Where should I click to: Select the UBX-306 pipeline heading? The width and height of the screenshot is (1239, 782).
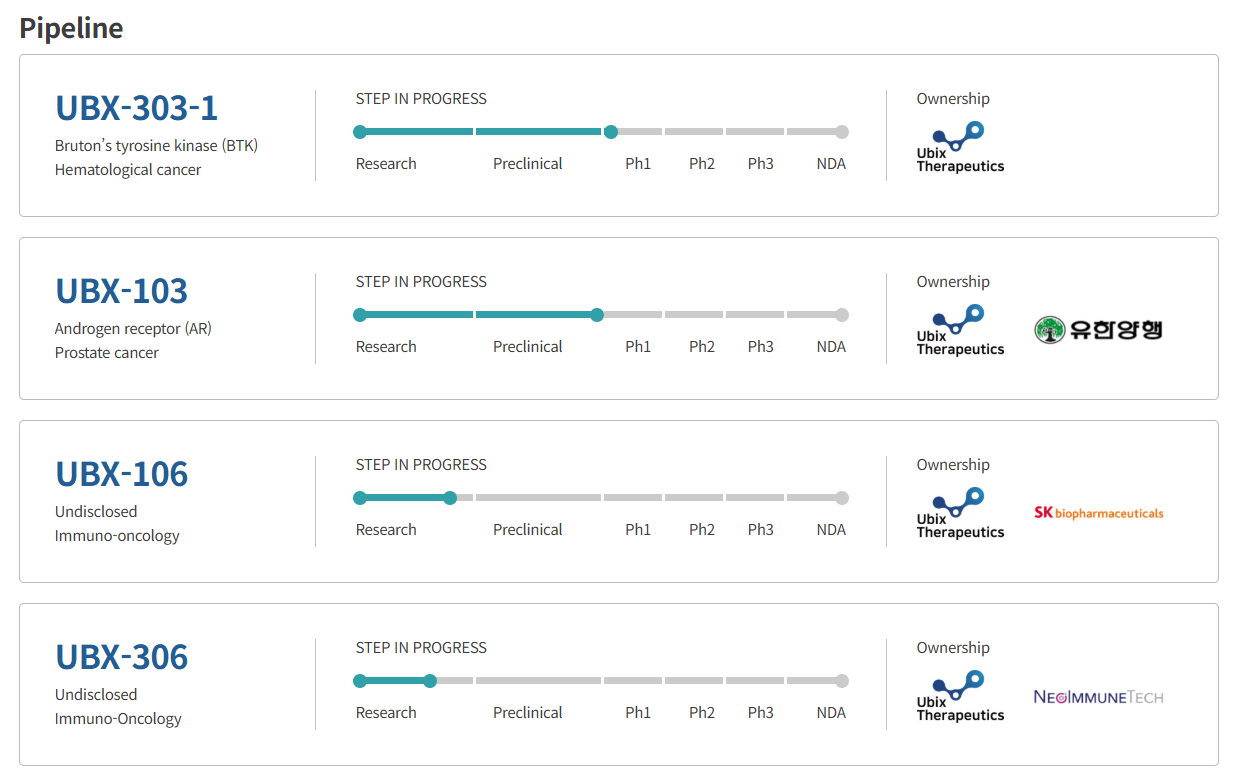tap(121, 657)
